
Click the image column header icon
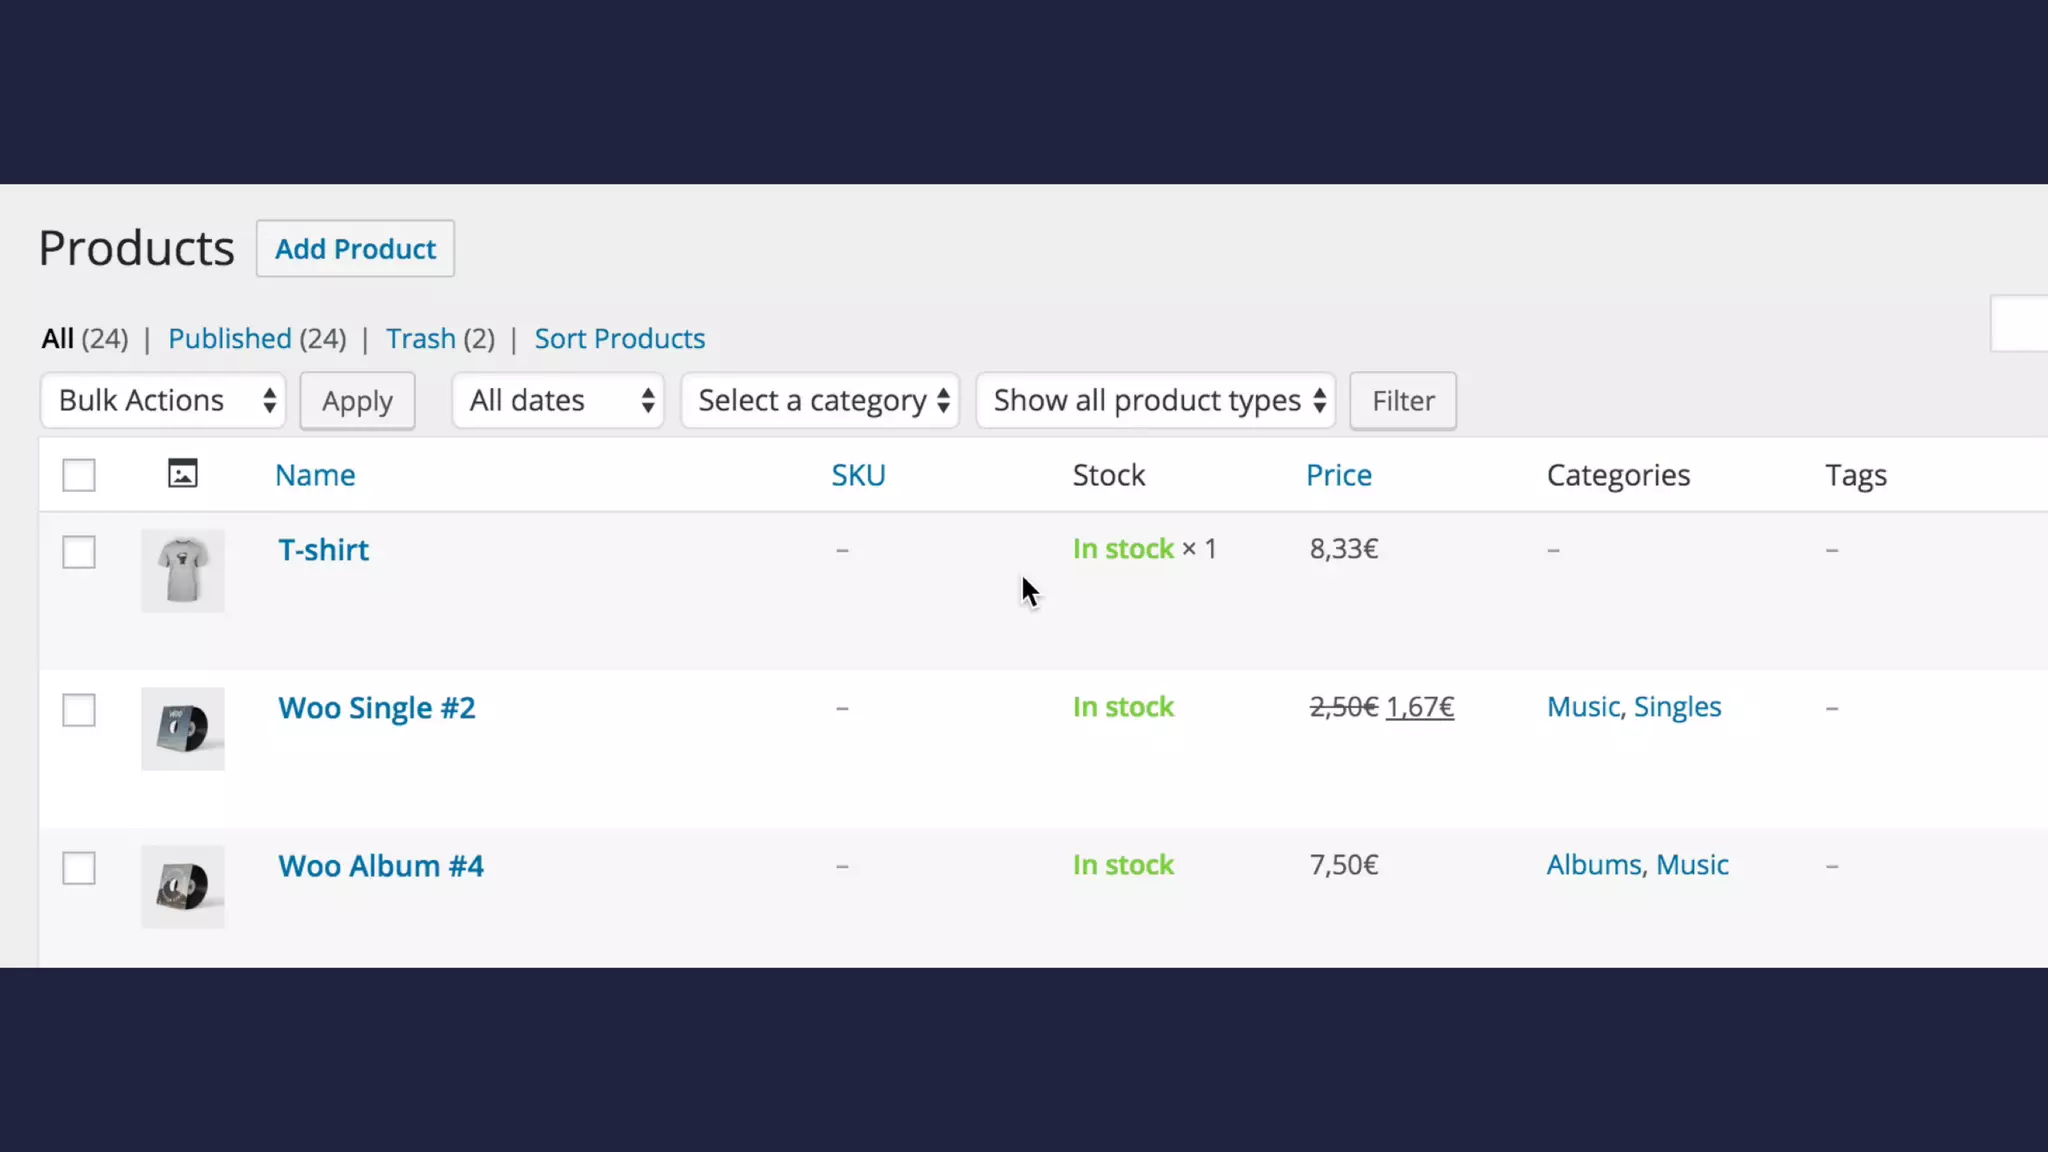coord(182,473)
